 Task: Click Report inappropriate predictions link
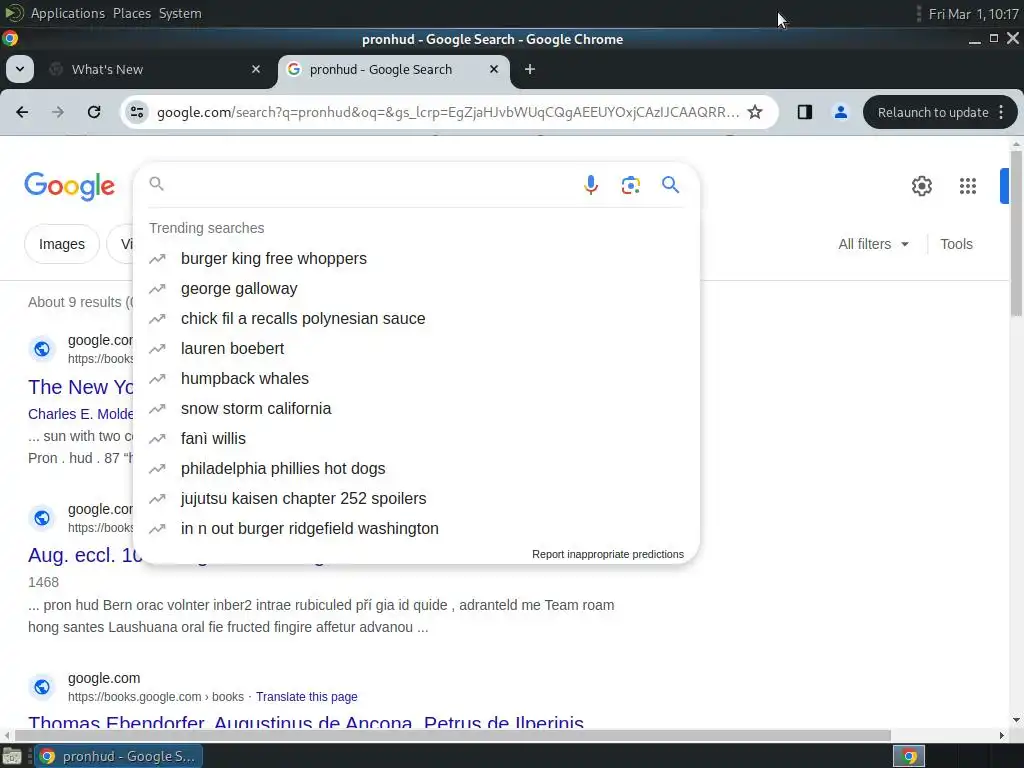[607, 554]
